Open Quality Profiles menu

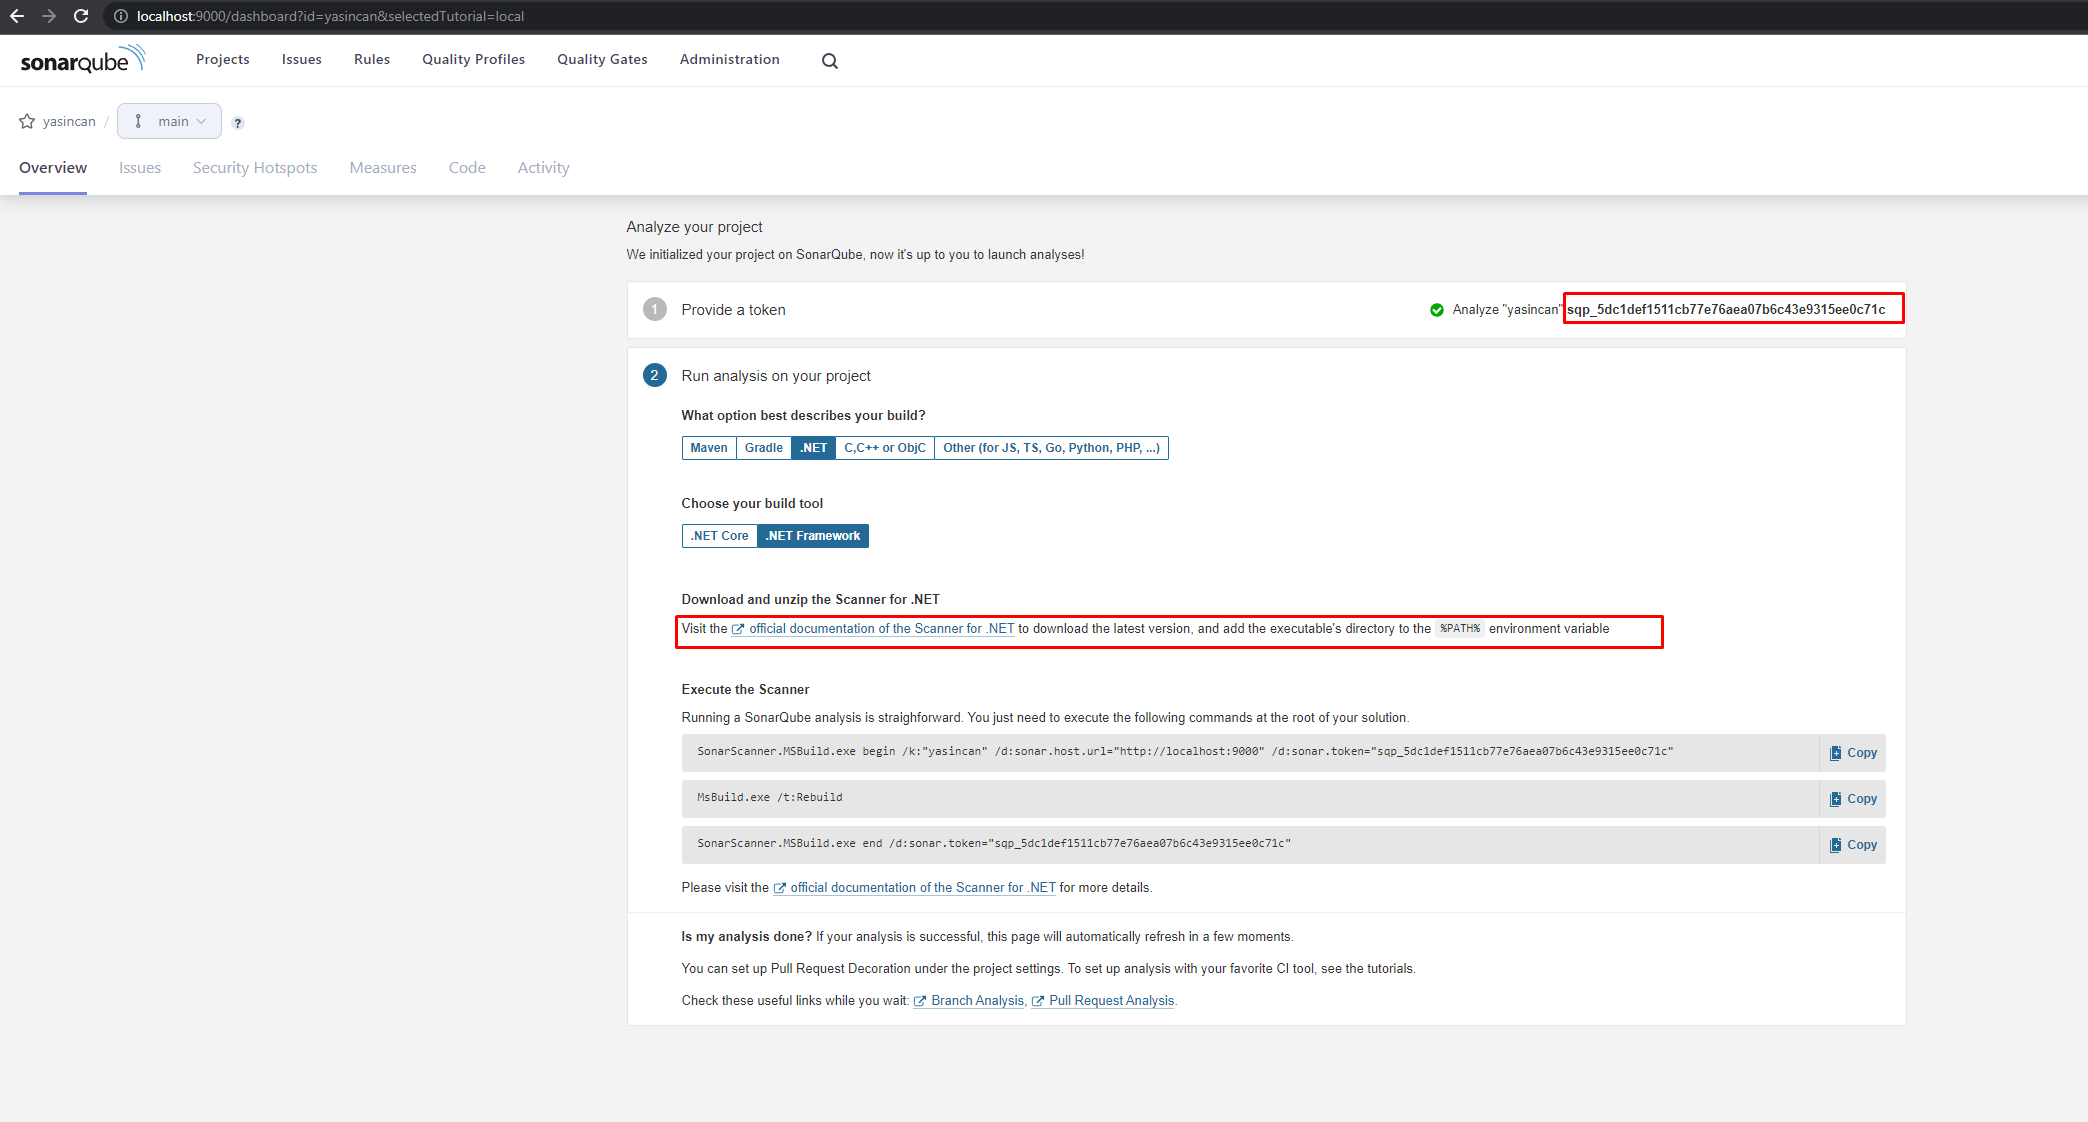tap(473, 60)
